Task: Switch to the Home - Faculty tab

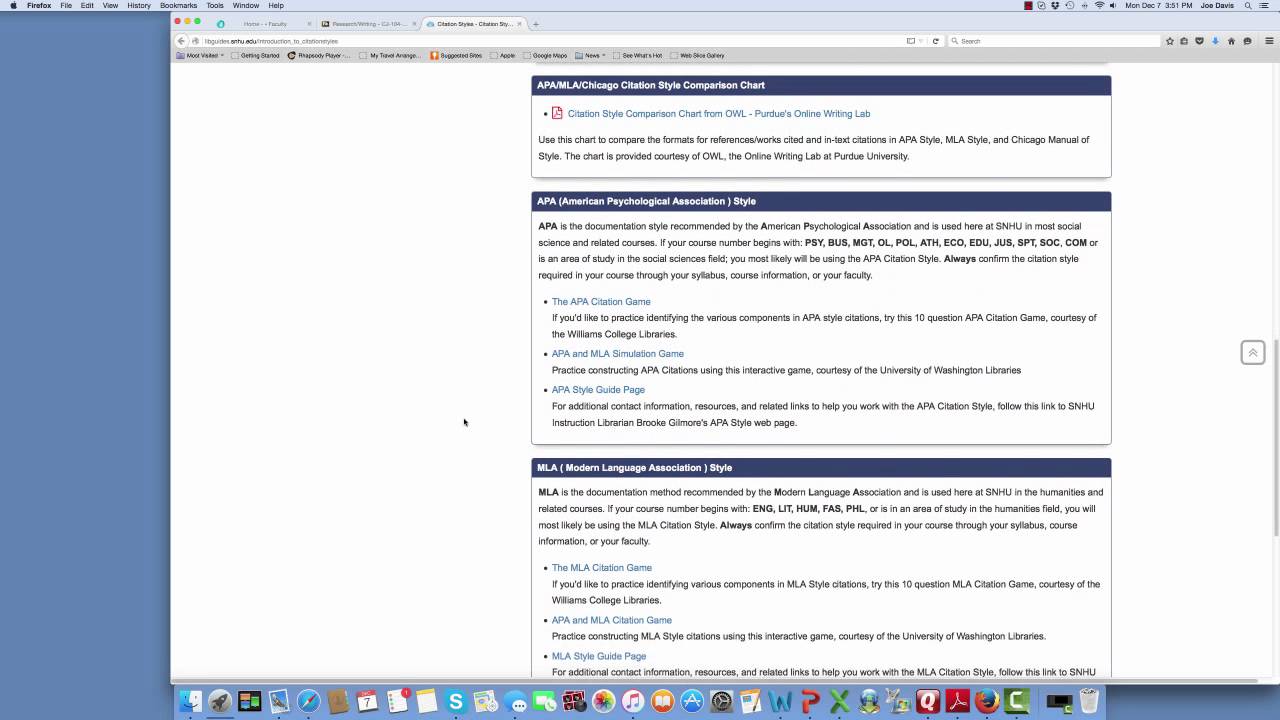Action: [x=264, y=24]
